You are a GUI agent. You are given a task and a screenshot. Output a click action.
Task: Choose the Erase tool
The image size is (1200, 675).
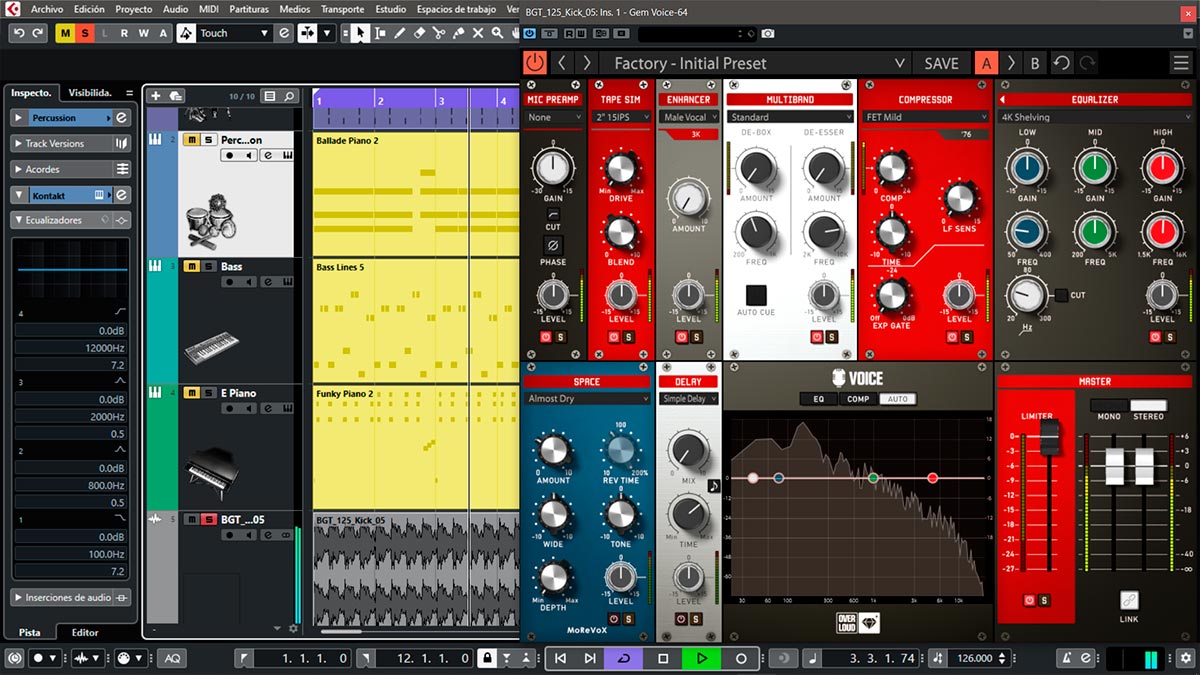tap(419, 33)
